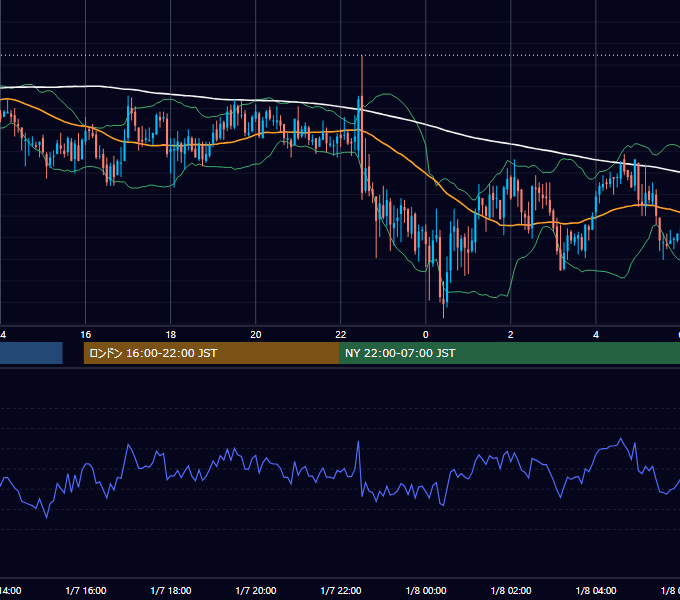Click the "1/7 18:00" label on oscillator axis
The image size is (680, 600).
point(171,591)
